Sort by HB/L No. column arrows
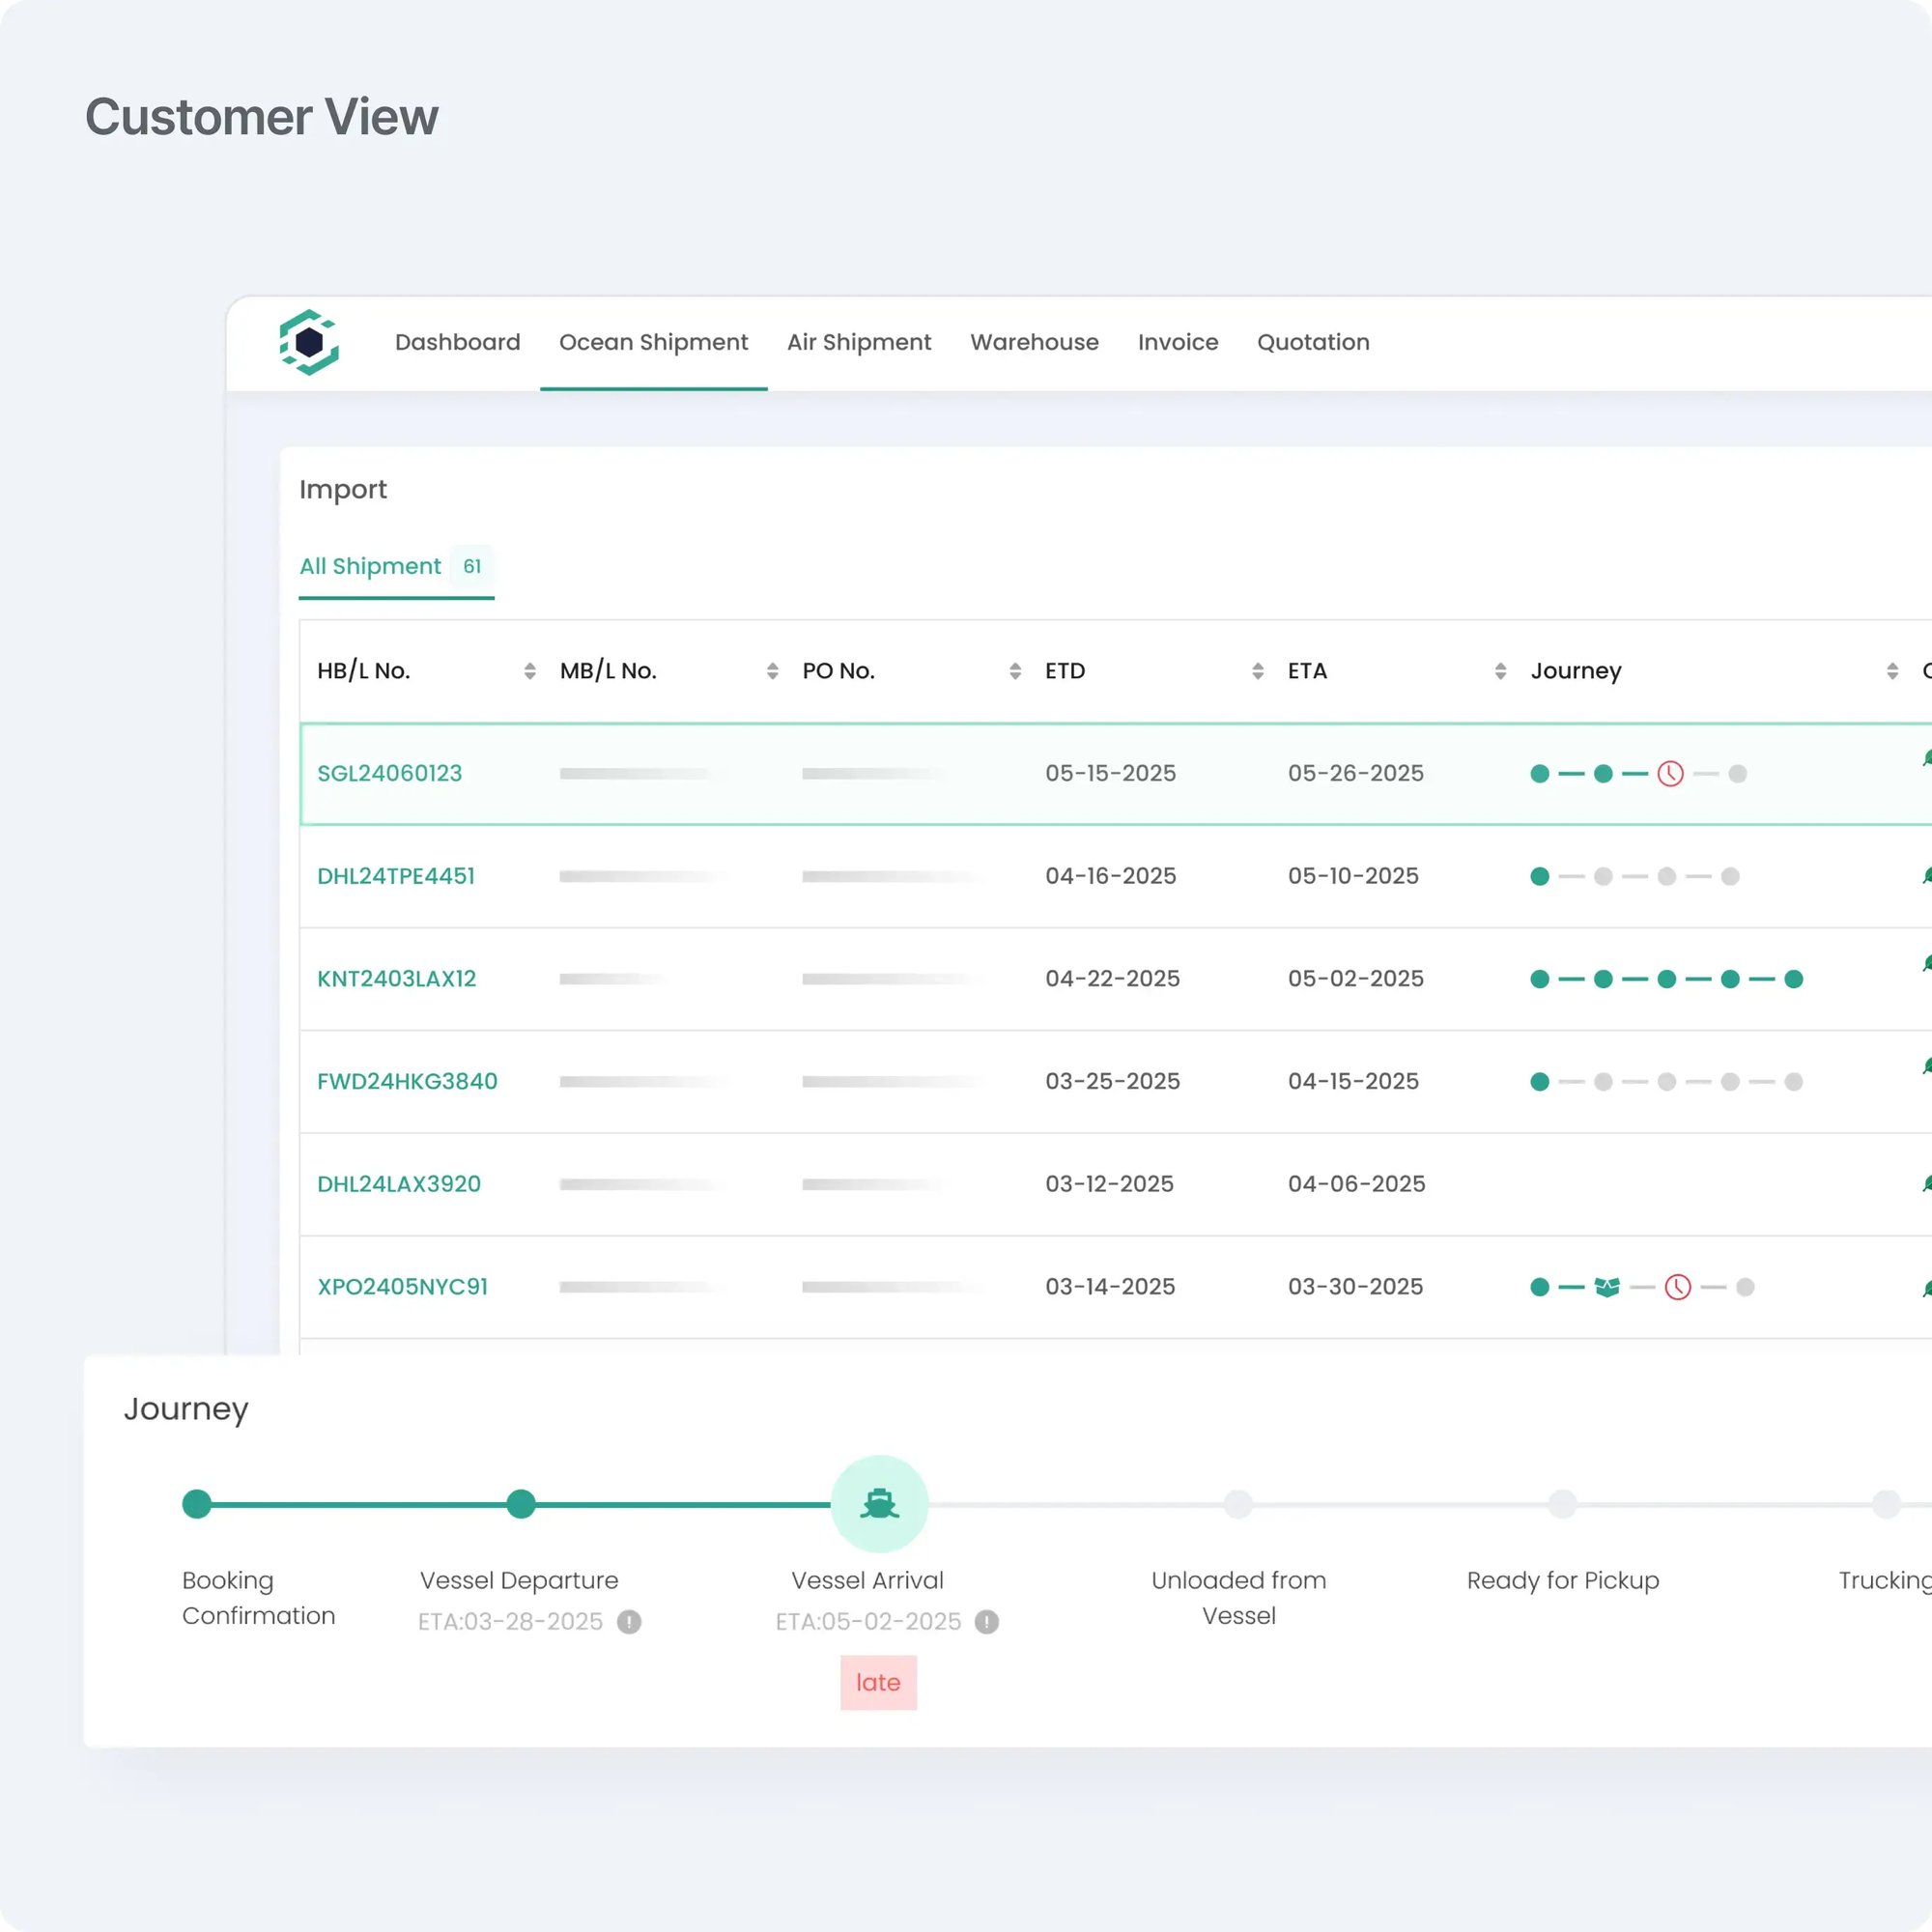 click(x=529, y=671)
